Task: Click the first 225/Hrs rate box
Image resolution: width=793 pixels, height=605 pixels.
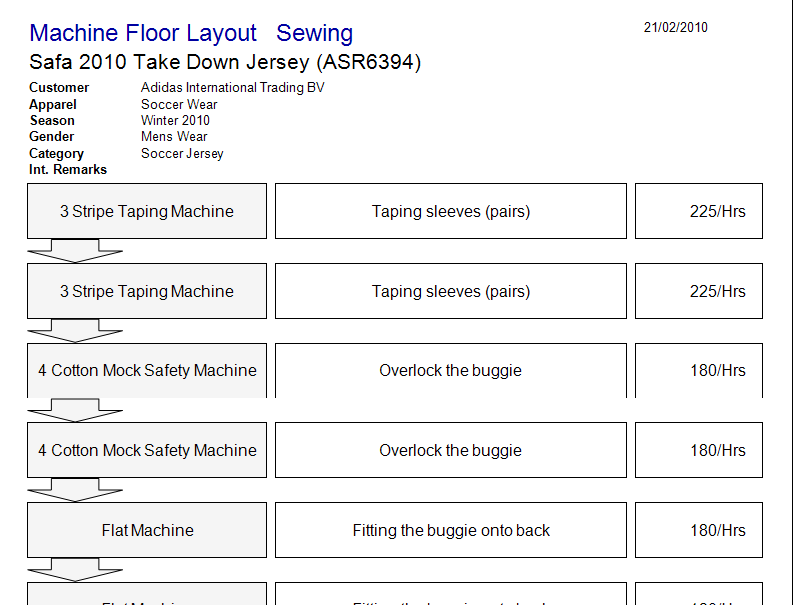Action: coord(699,211)
